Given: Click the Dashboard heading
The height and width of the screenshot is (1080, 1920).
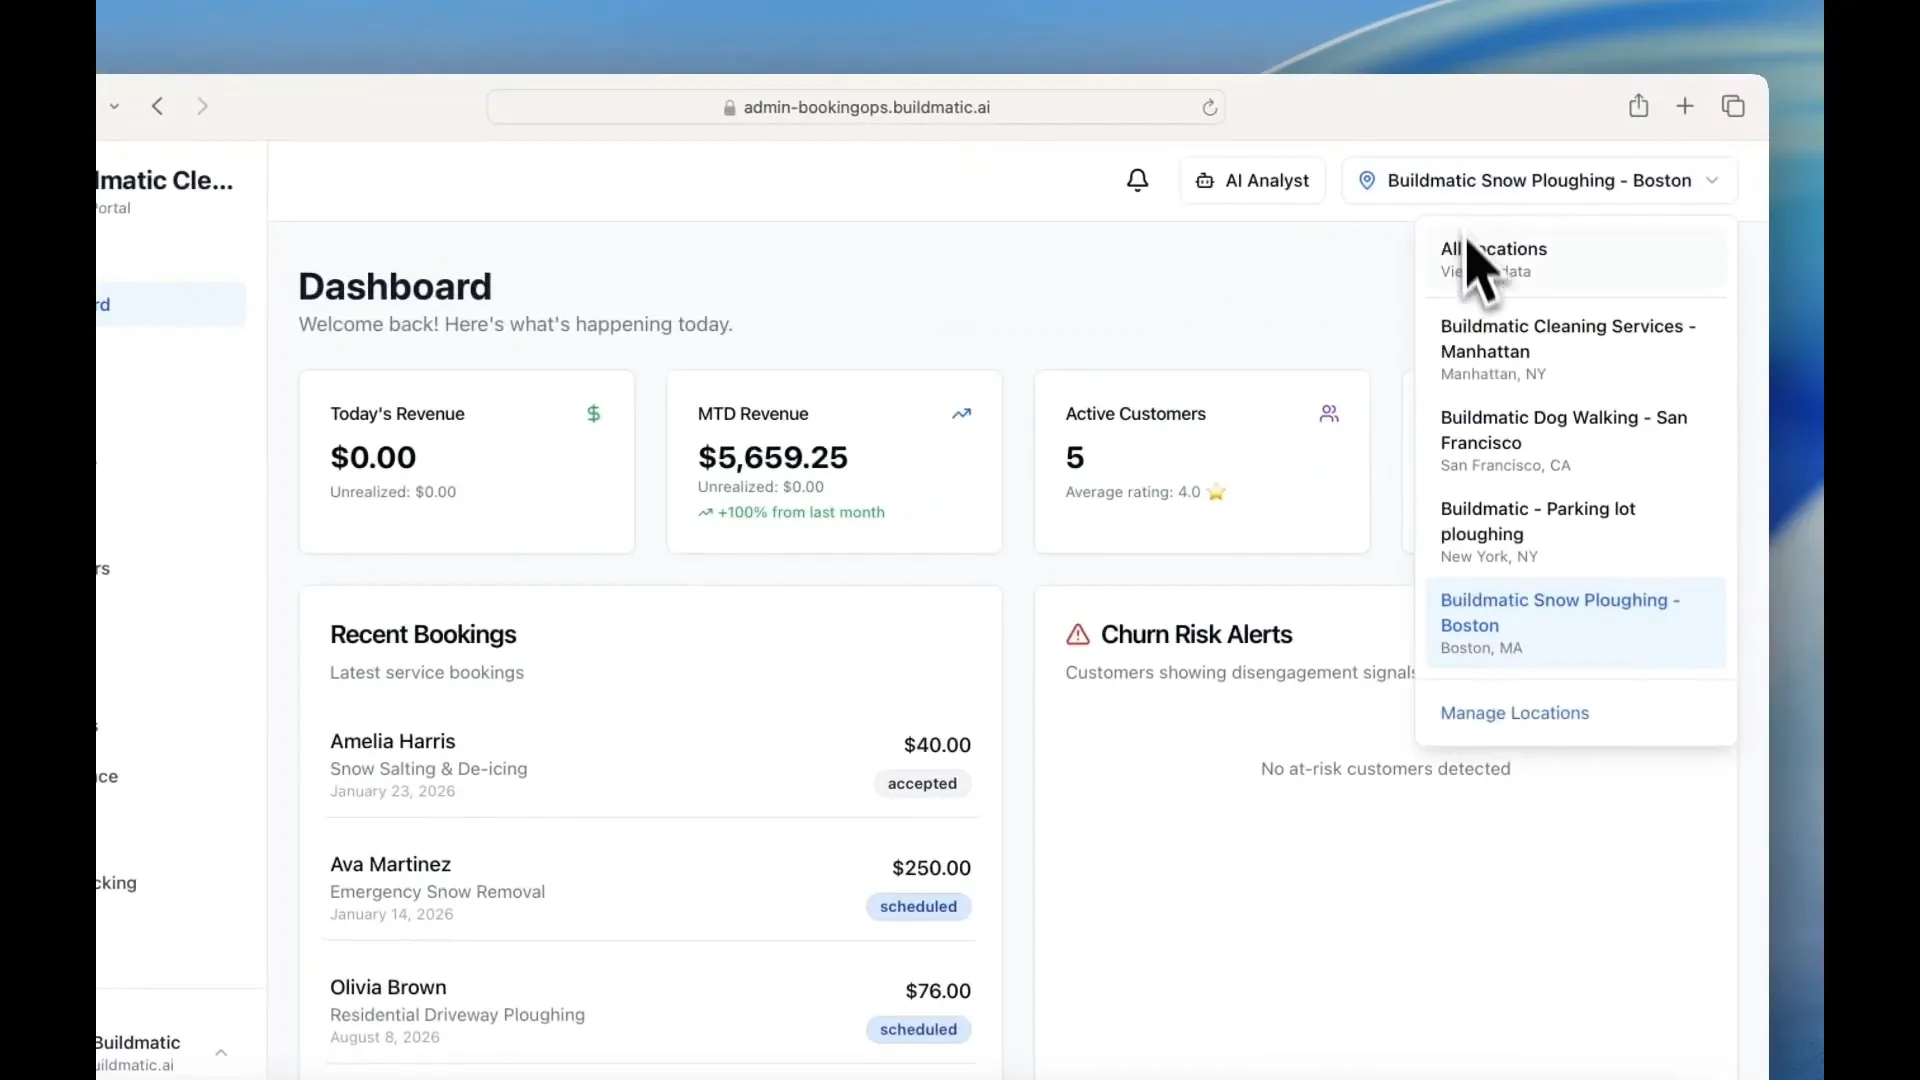Looking at the screenshot, I should pos(395,287).
